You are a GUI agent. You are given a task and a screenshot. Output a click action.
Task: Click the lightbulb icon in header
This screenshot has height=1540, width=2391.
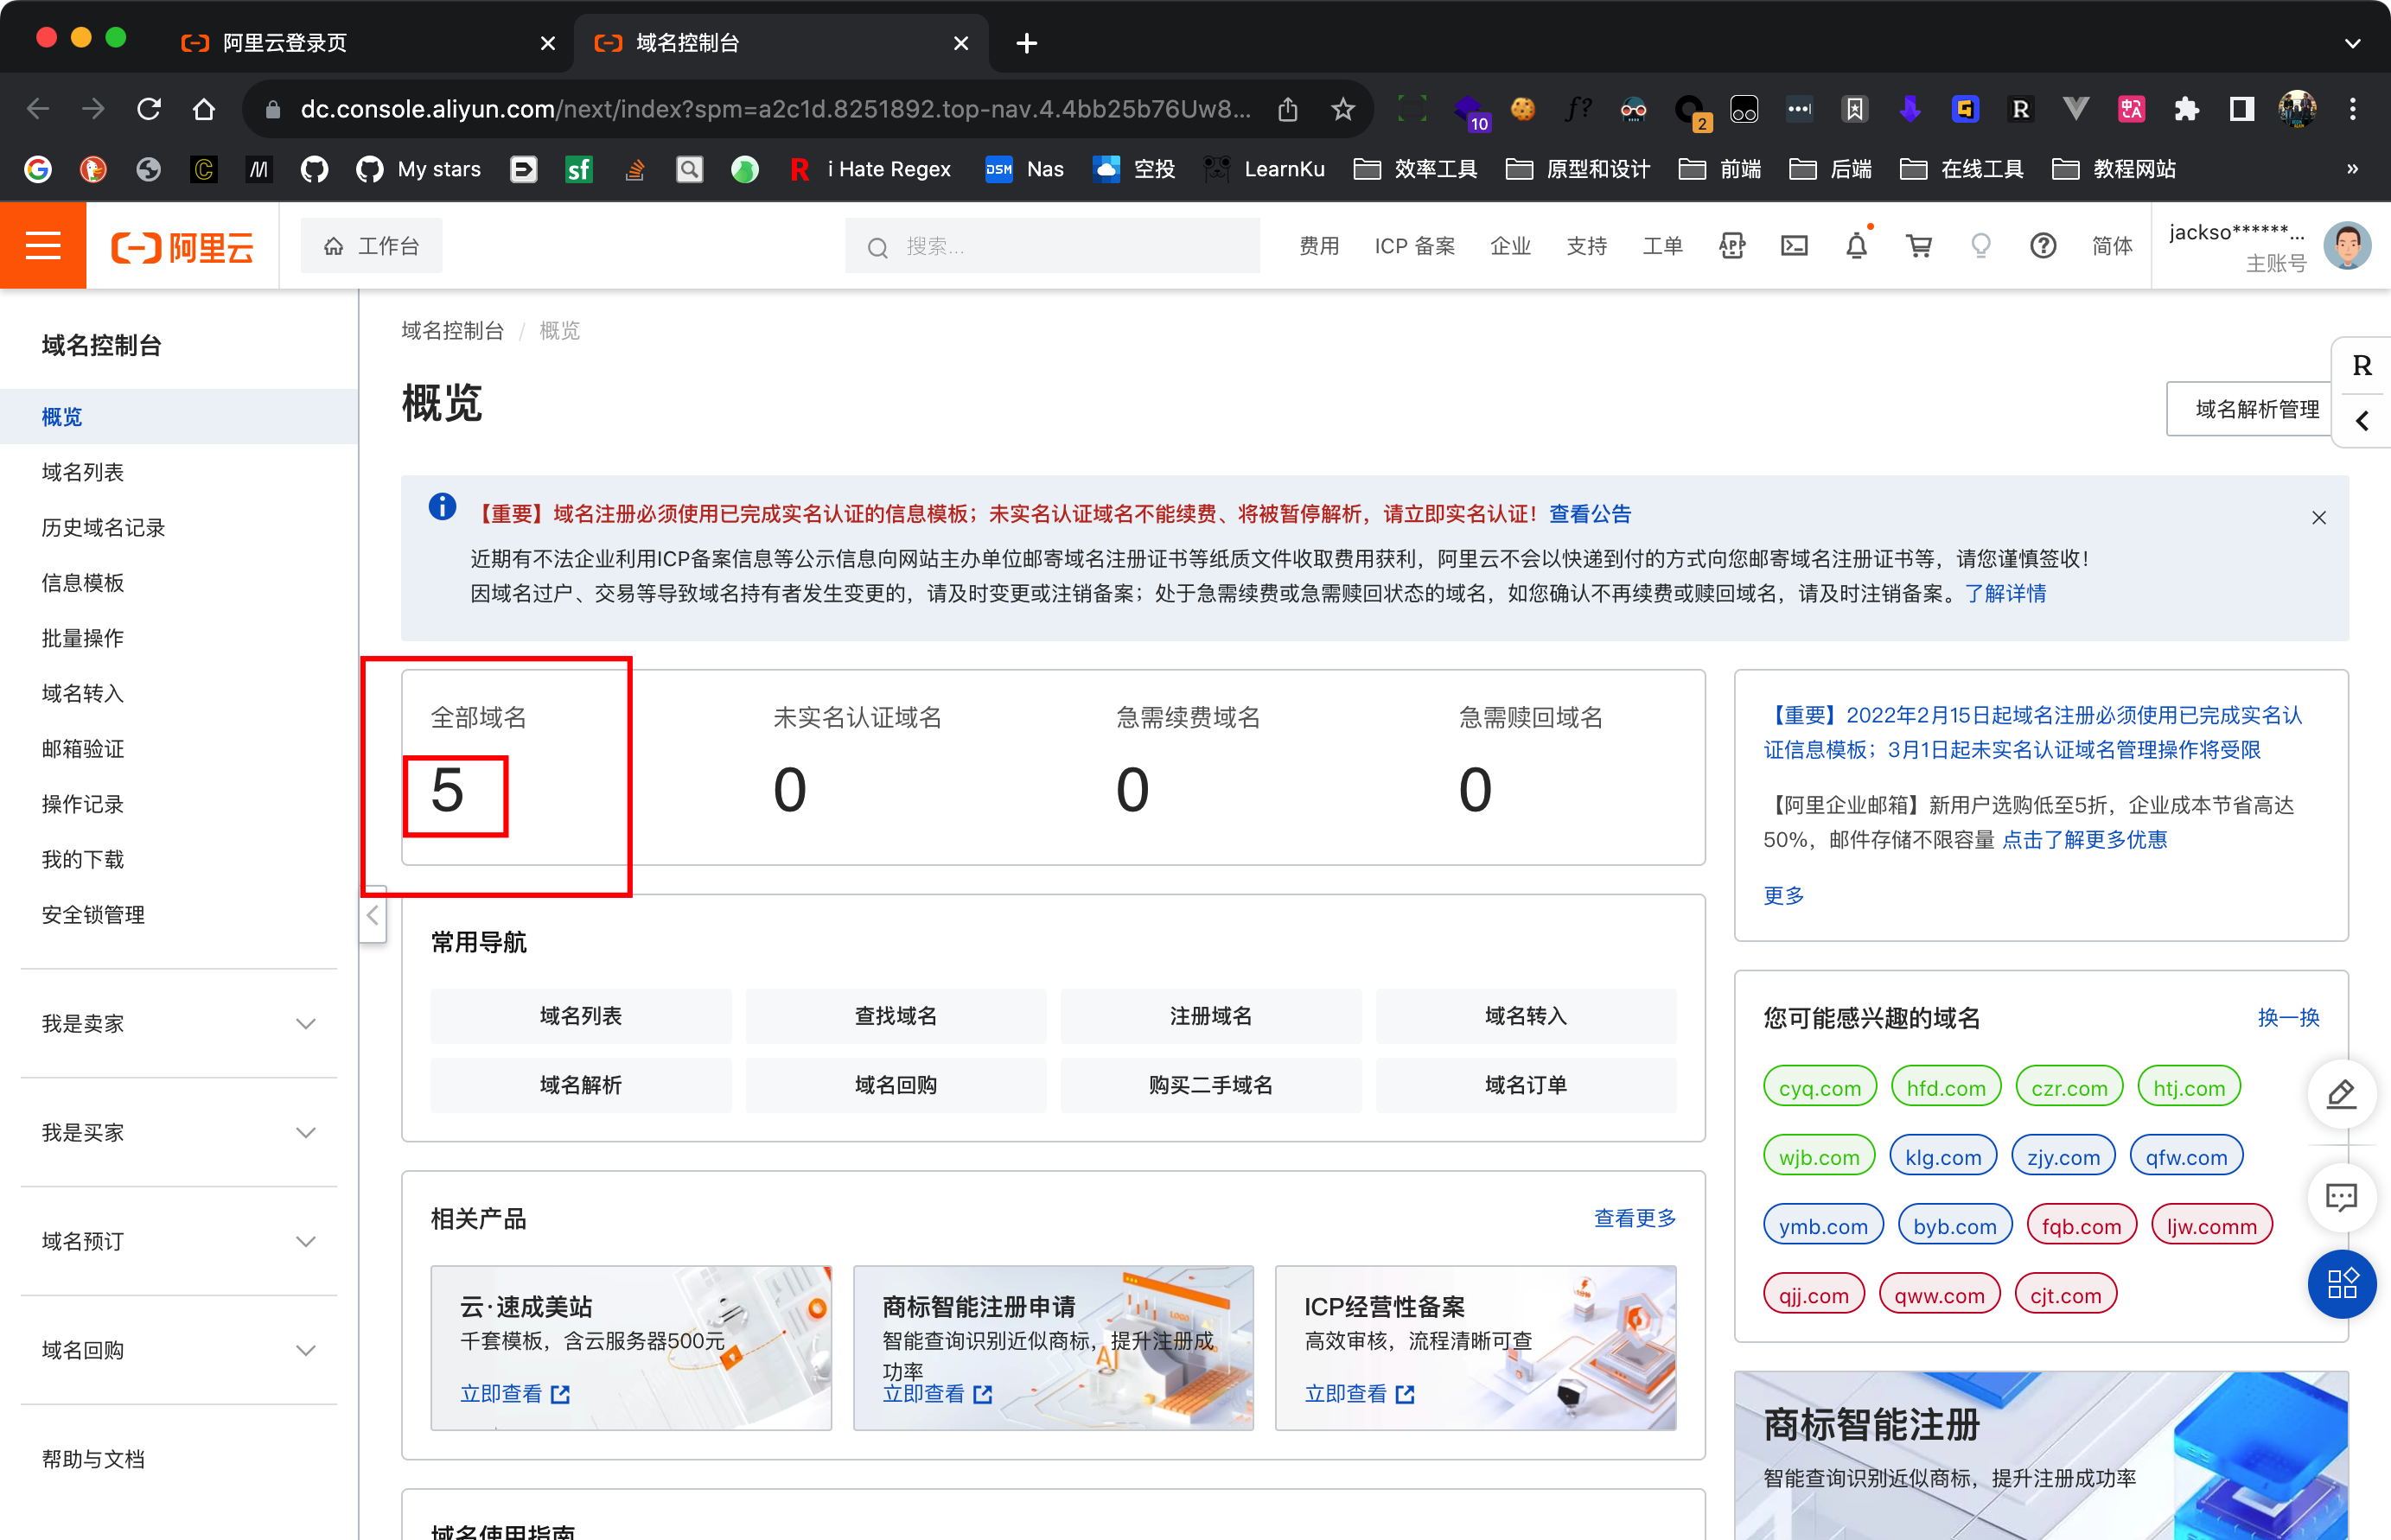pyautogui.click(x=1980, y=246)
